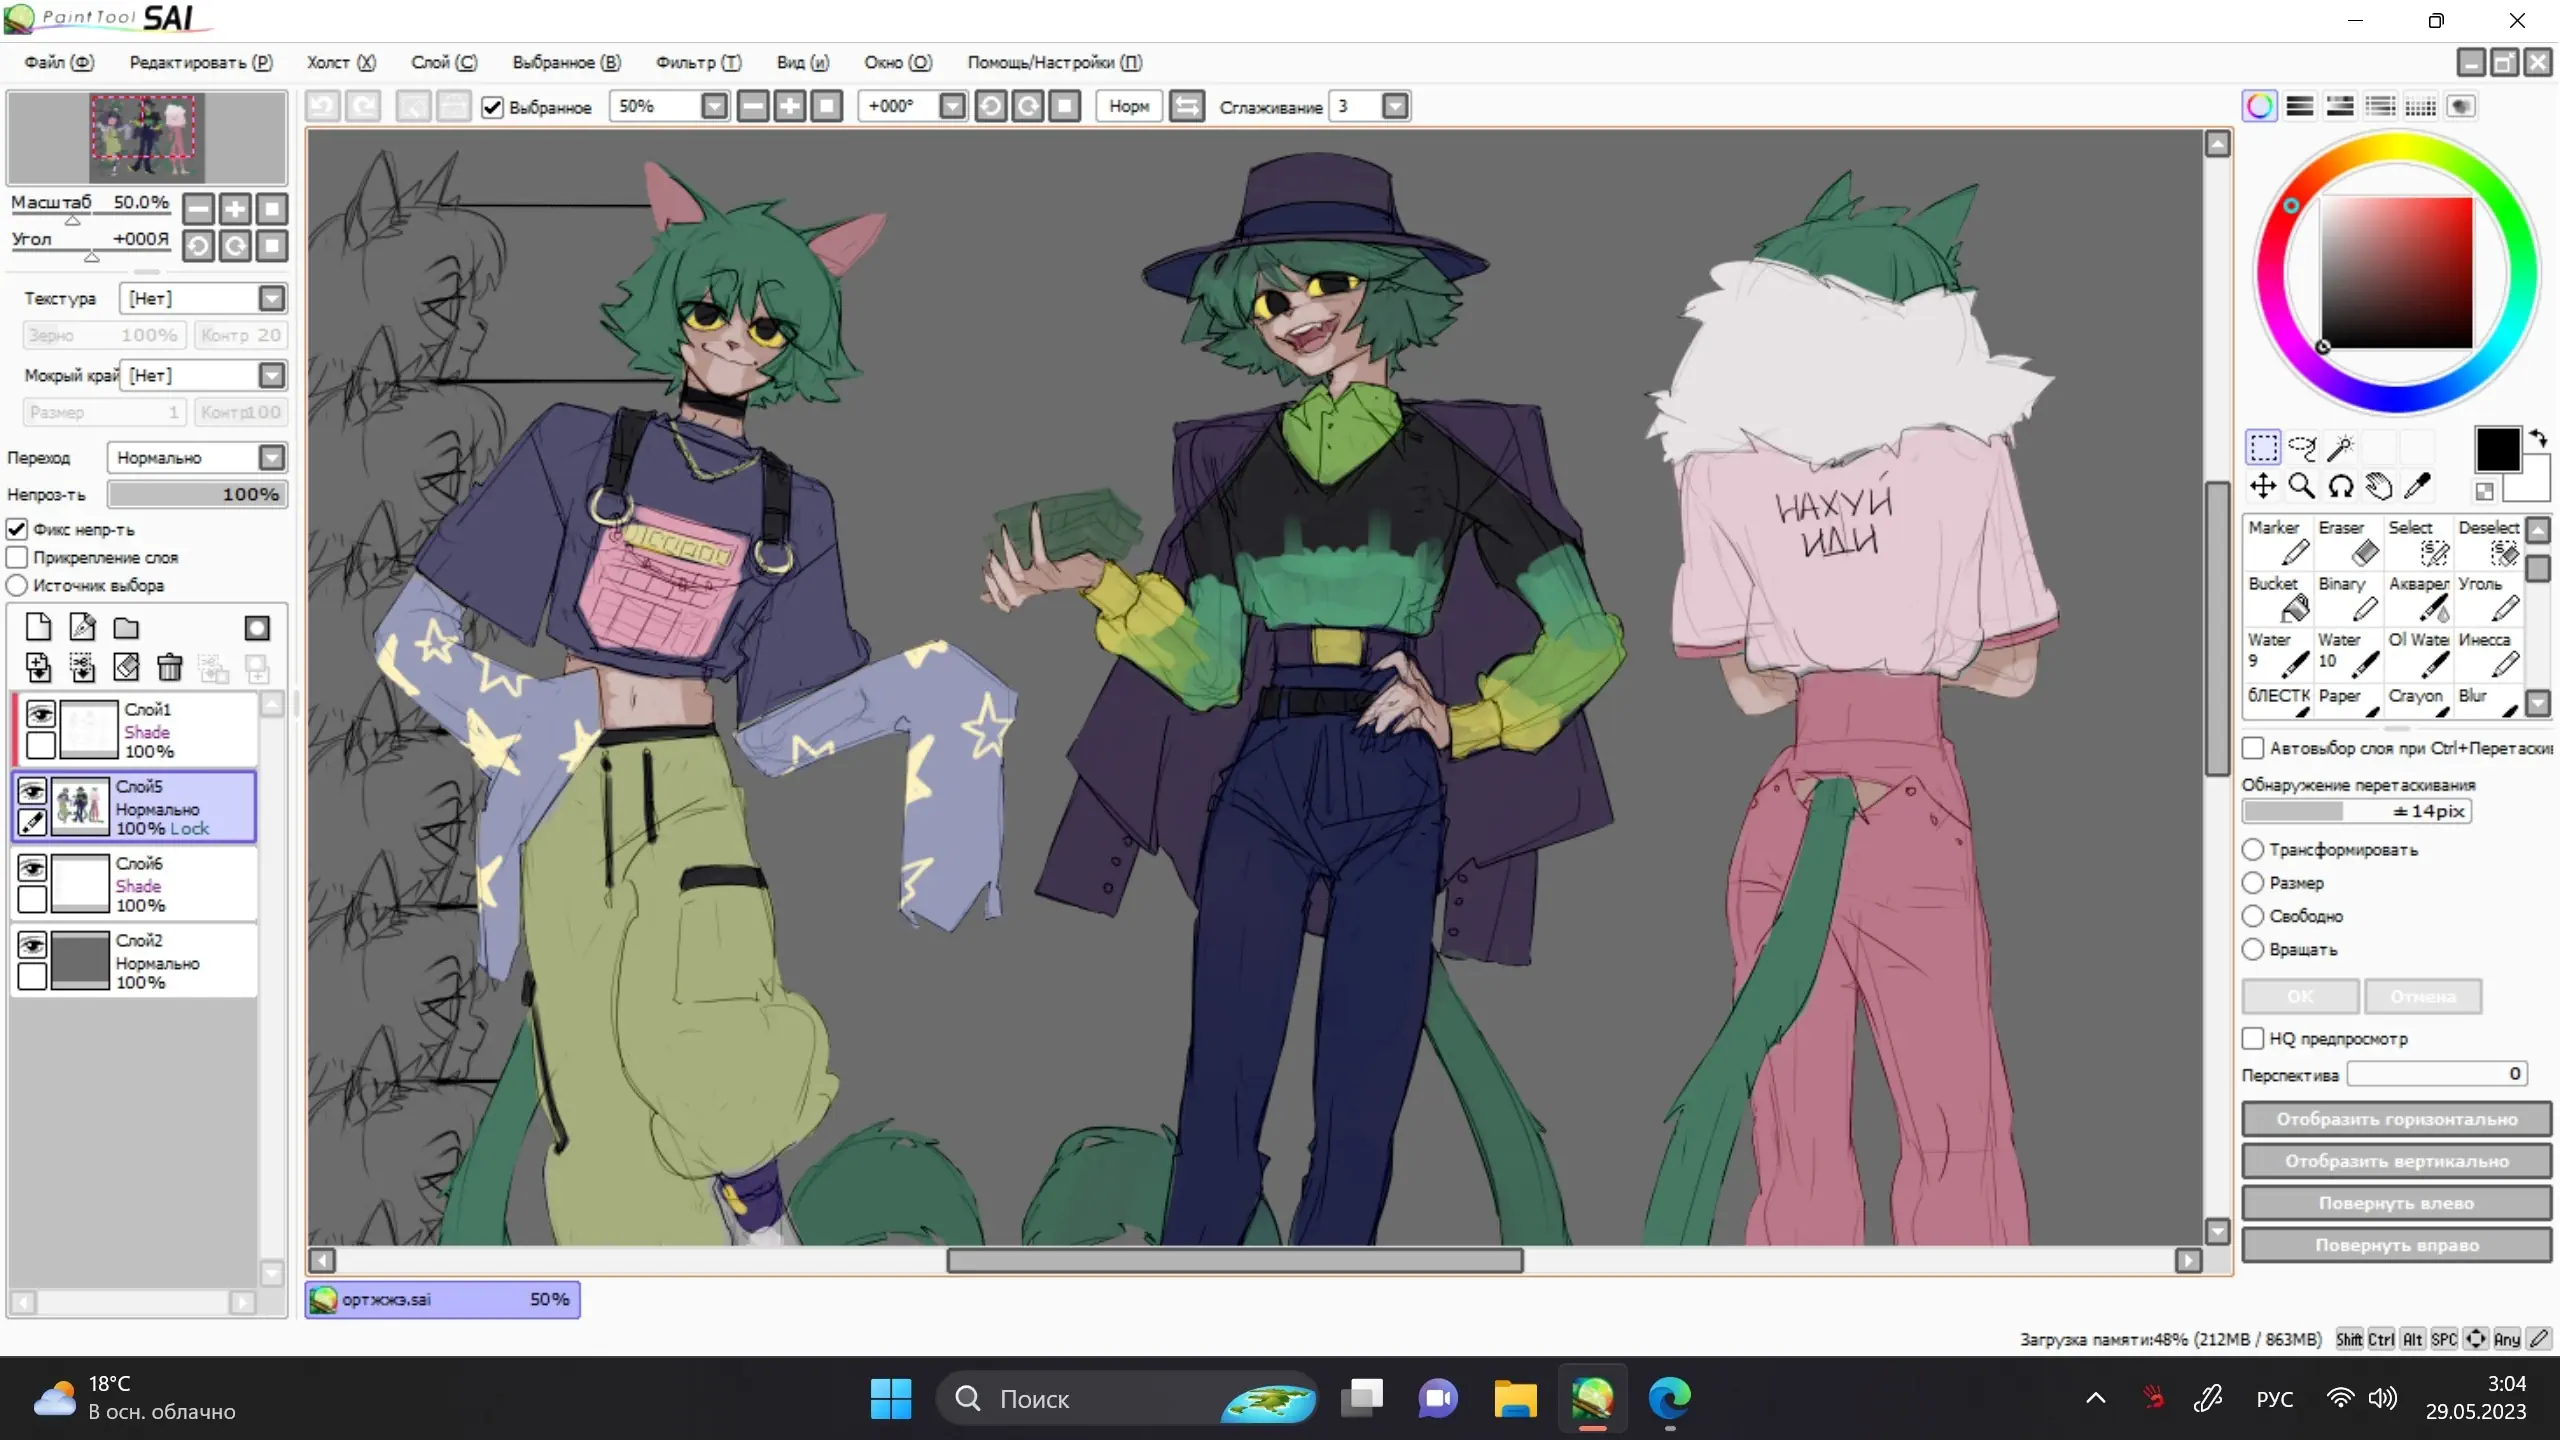Click Отобразить вертикально button
The height and width of the screenshot is (1440, 2560).
[x=2396, y=1161]
